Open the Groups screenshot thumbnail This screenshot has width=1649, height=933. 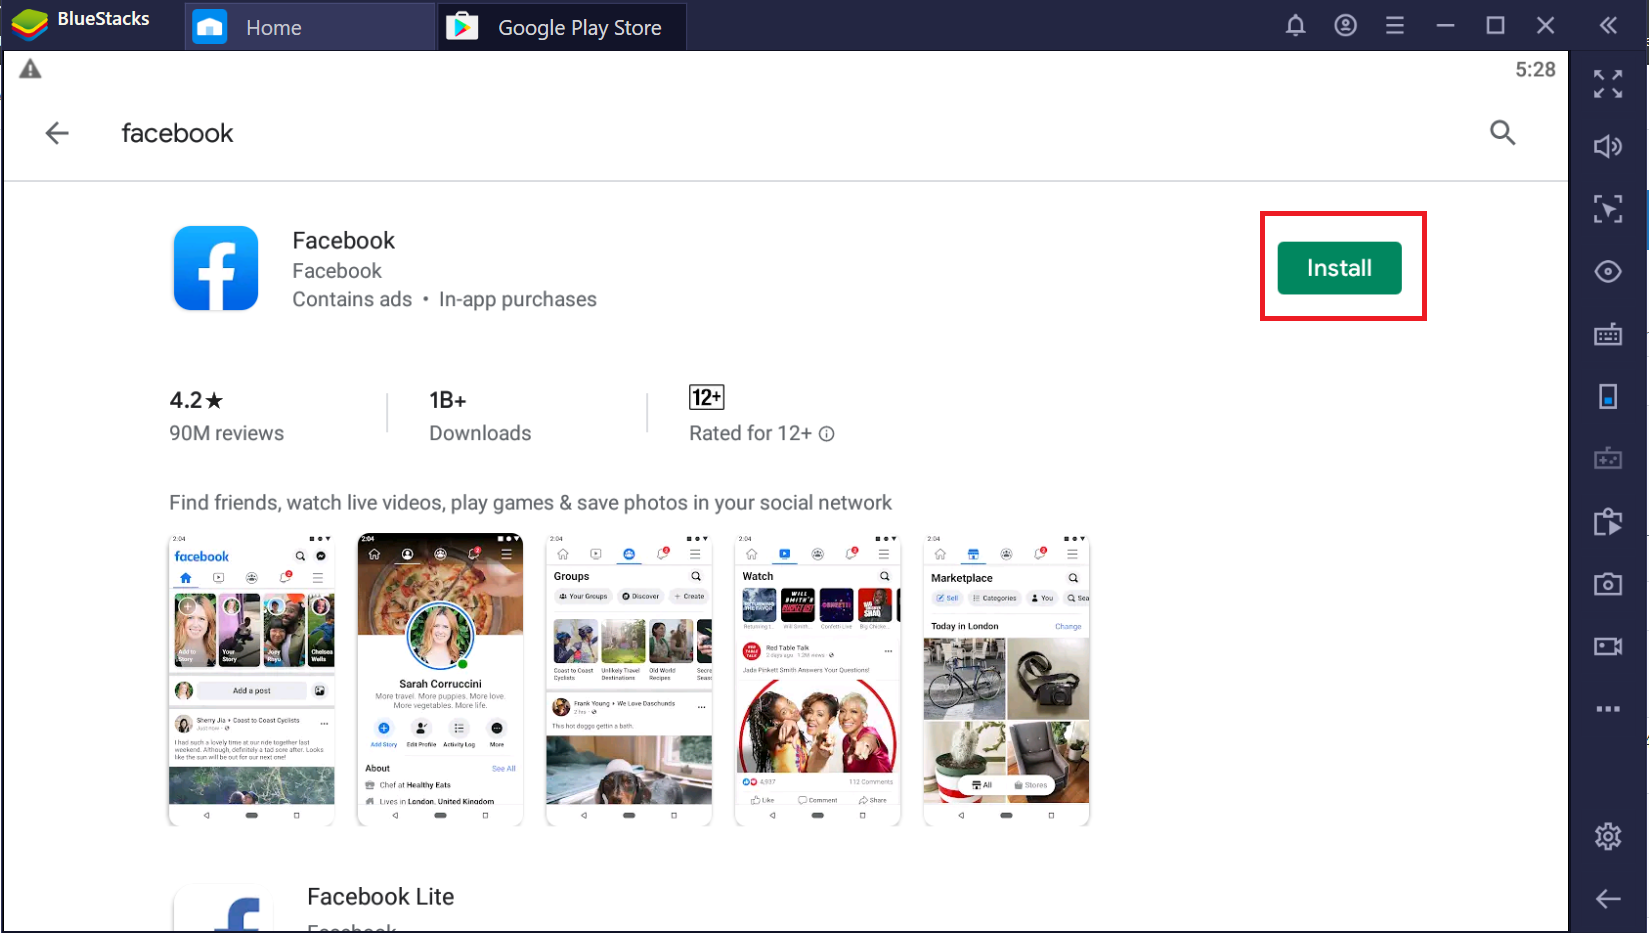pyautogui.click(x=629, y=680)
